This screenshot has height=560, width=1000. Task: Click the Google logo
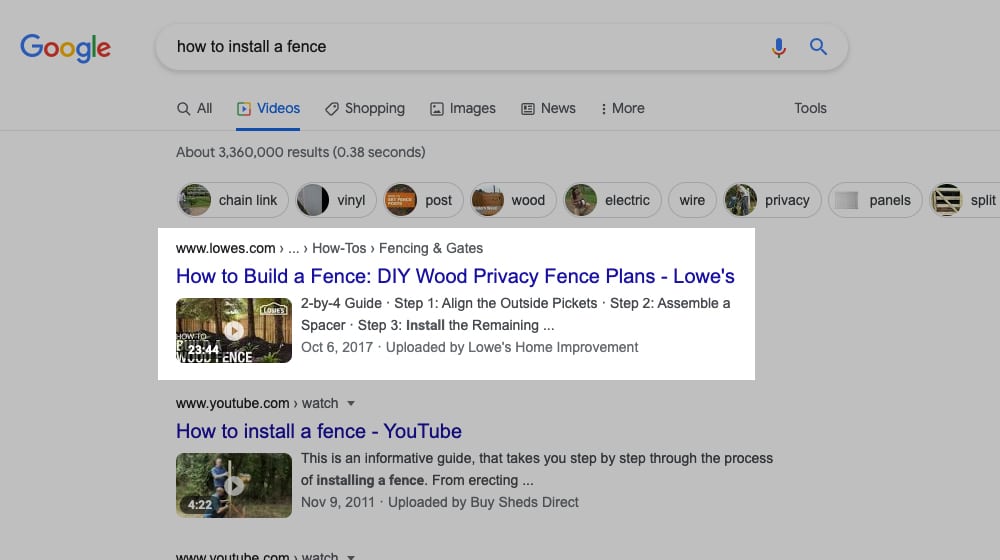65,47
